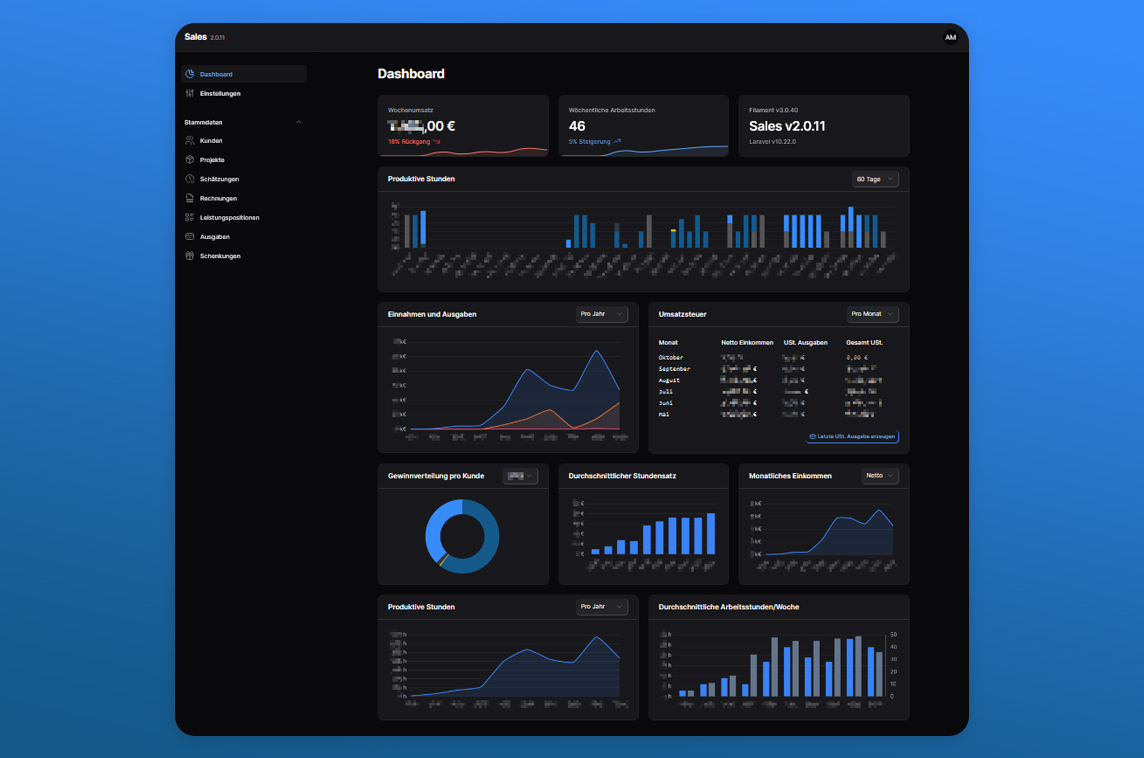Click Letzte USt. Ausgabe erzeugen button
1144x758 pixels.
(853, 437)
